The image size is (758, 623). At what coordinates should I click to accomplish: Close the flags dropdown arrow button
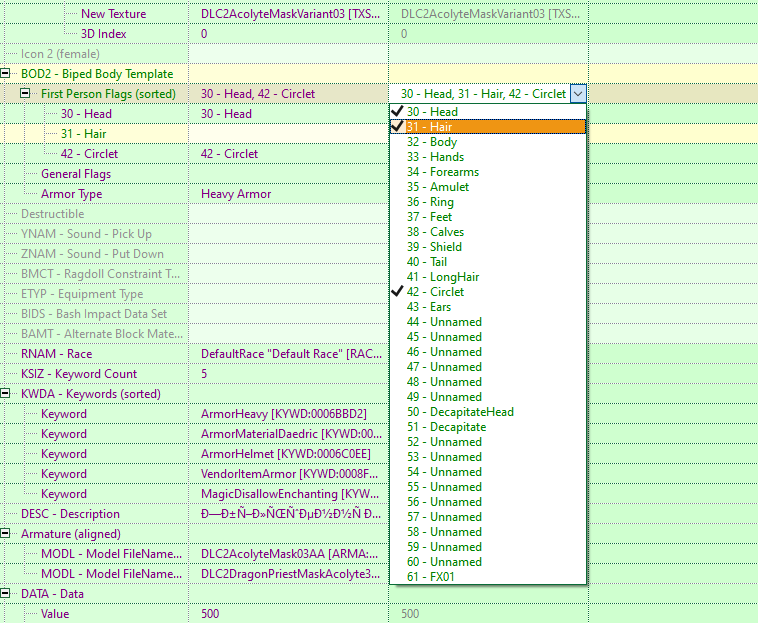click(x=578, y=94)
